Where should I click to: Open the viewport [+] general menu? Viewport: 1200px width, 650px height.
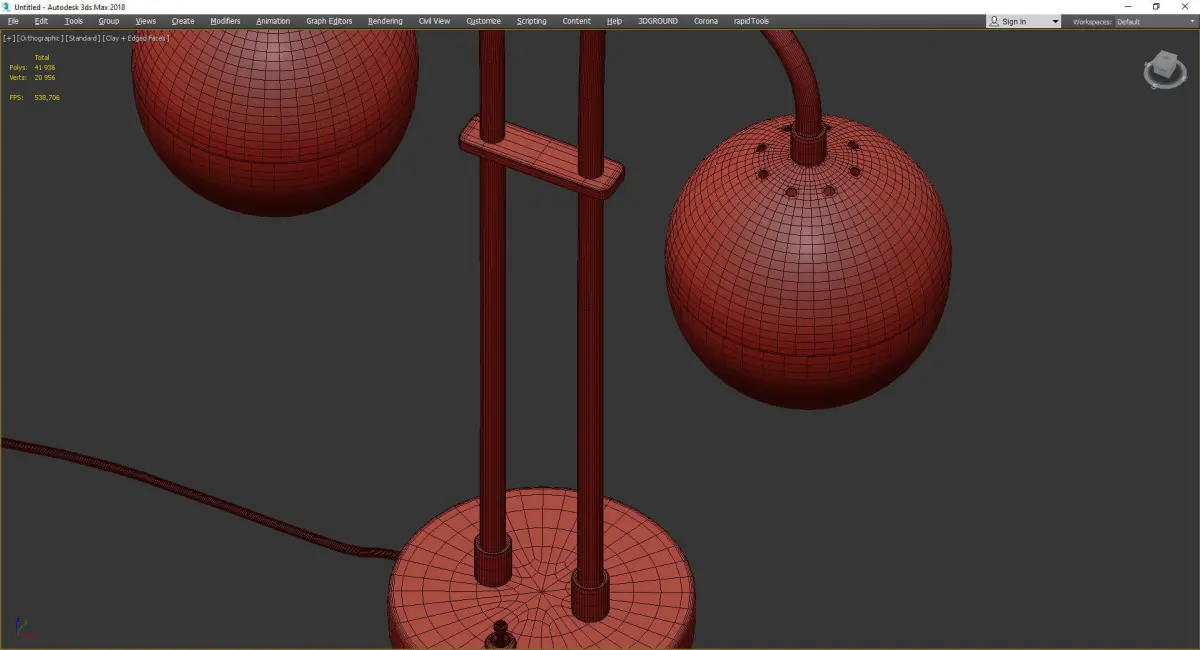tap(8, 38)
